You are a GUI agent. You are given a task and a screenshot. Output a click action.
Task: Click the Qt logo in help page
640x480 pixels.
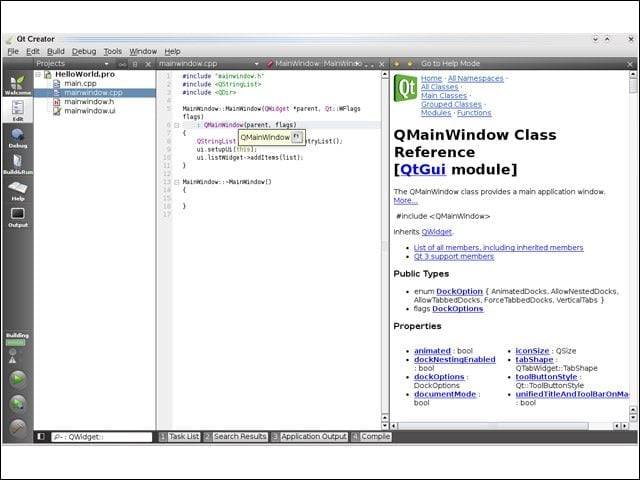click(x=405, y=88)
